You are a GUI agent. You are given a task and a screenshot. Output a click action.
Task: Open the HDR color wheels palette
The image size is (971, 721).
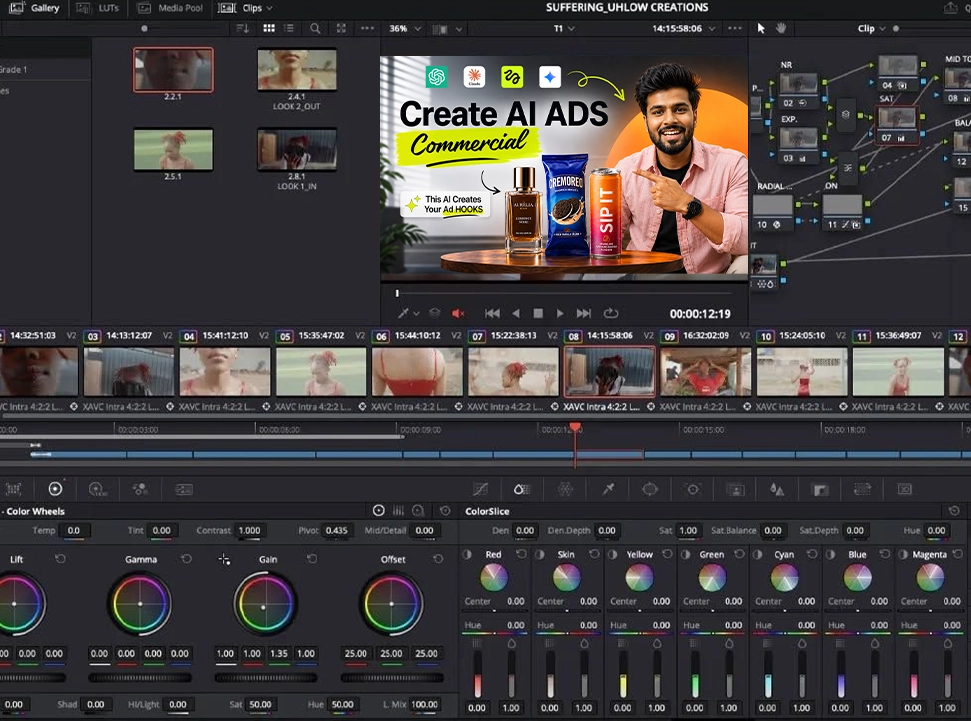tap(97, 489)
